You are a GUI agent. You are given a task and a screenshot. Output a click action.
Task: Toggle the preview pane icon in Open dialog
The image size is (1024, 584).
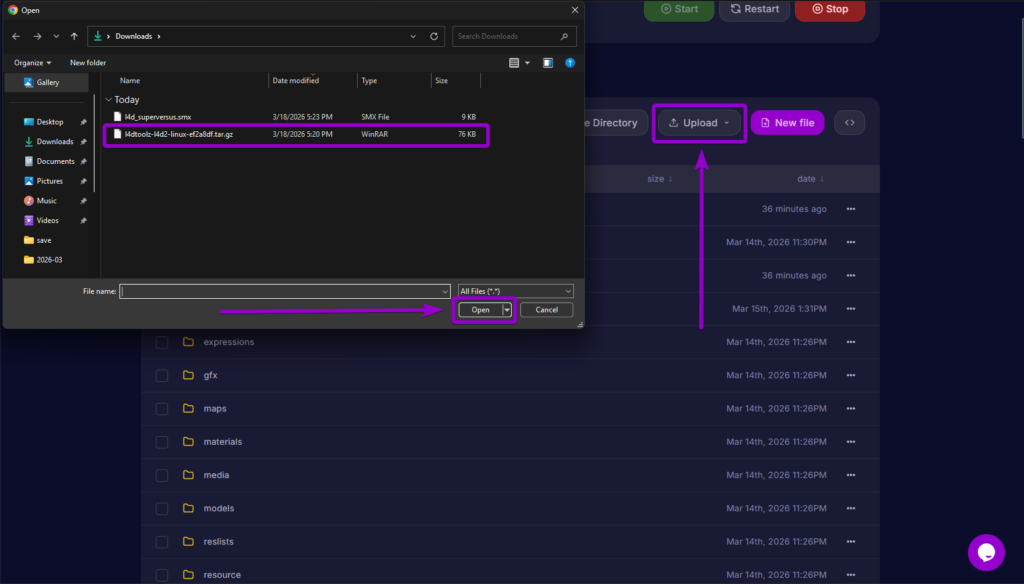547,62
